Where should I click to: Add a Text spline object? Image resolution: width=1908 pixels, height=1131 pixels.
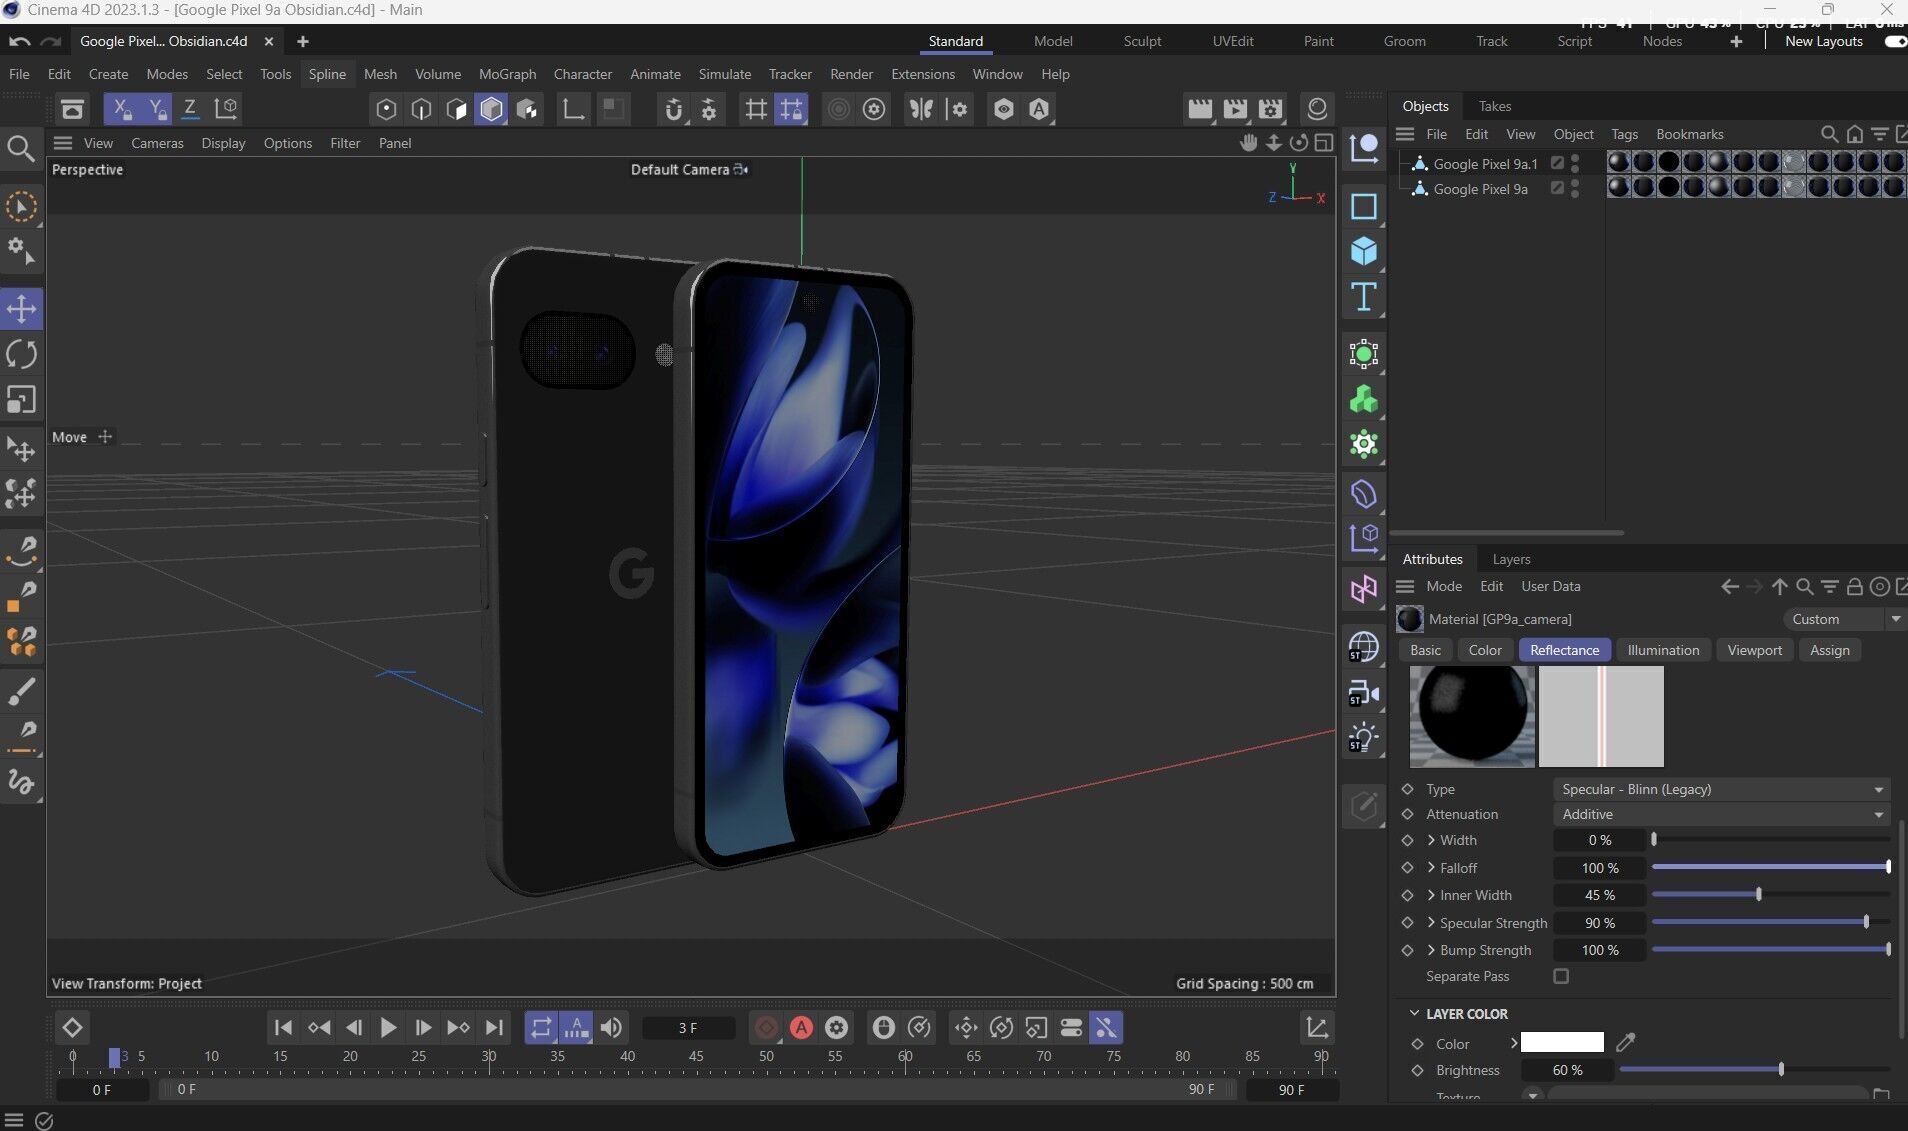point(1364,297)
